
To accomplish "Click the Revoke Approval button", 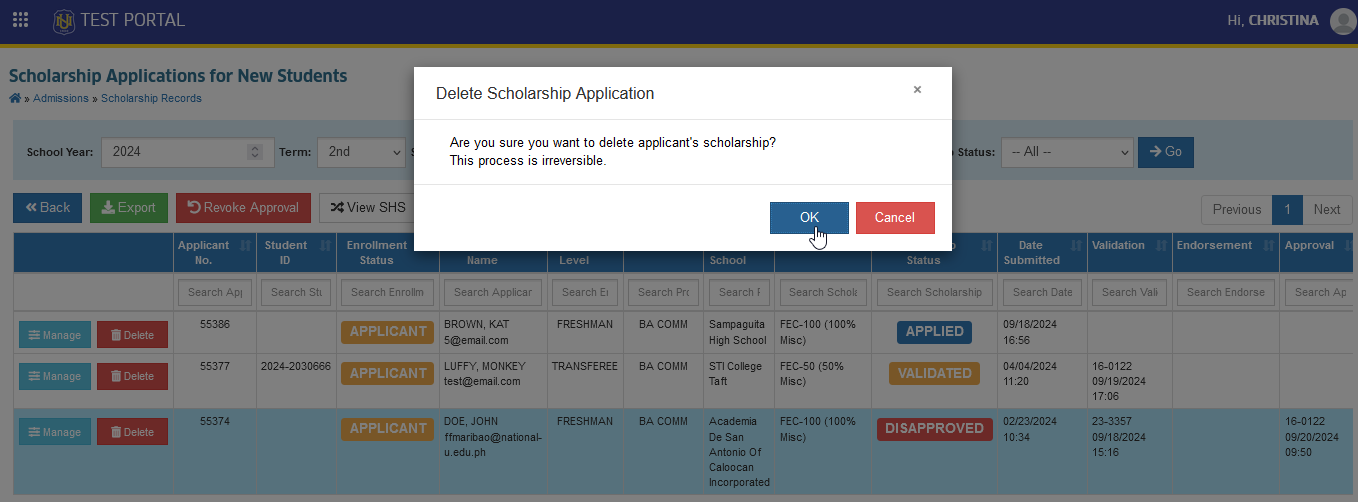I will point(244,208).
